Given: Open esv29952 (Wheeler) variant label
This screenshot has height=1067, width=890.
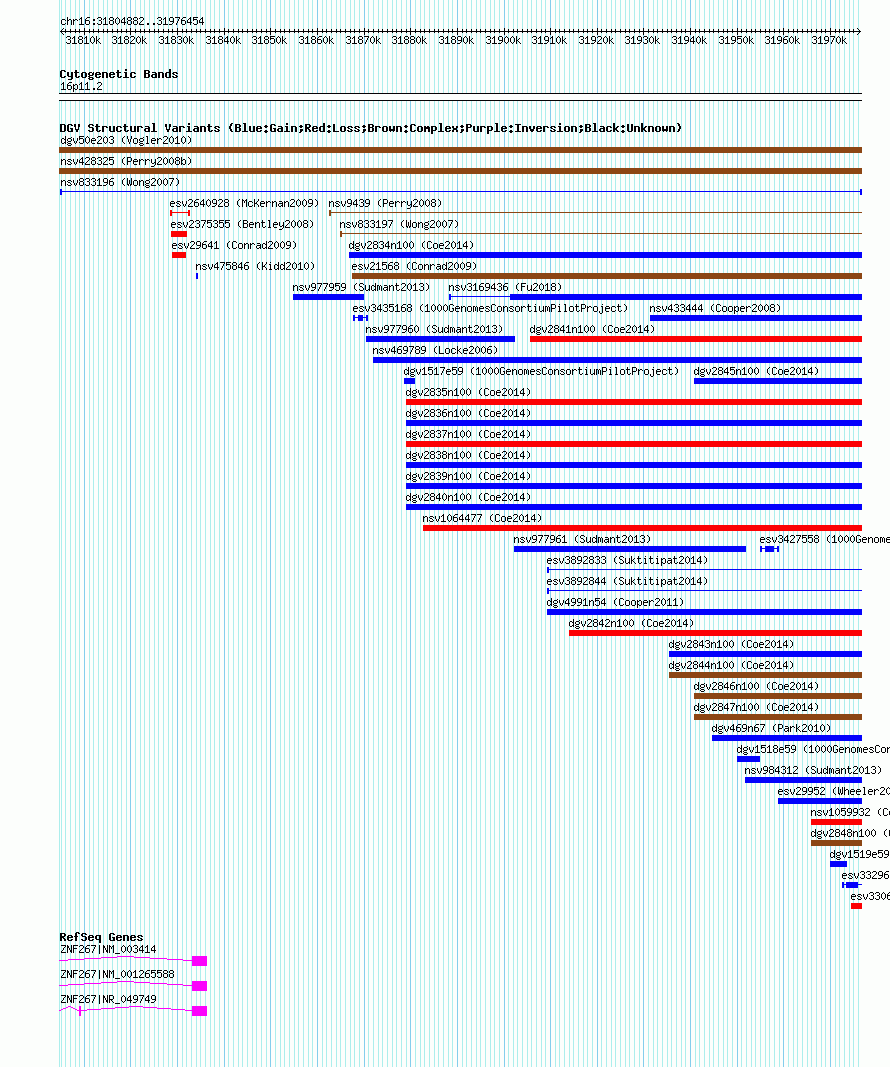Looking at the screenshot, I should (x=833, y=792).
